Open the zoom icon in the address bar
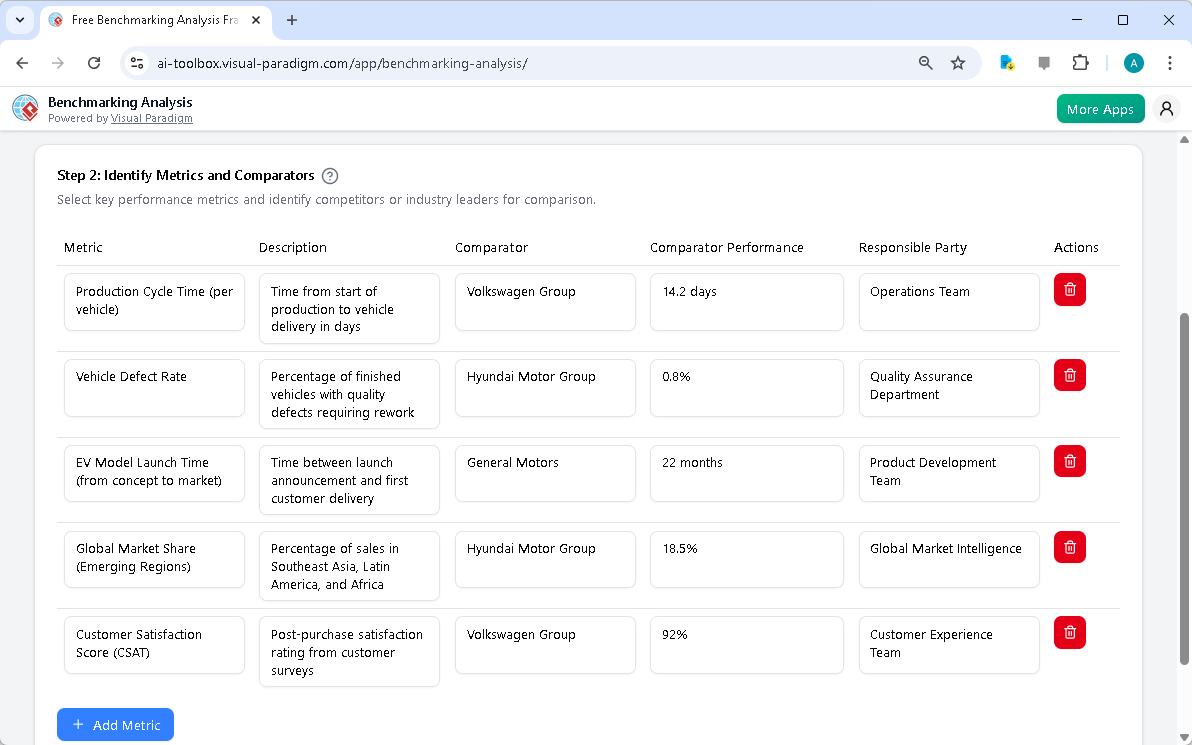Viewport: 1192px width, 745px height. tap(925, 62)
